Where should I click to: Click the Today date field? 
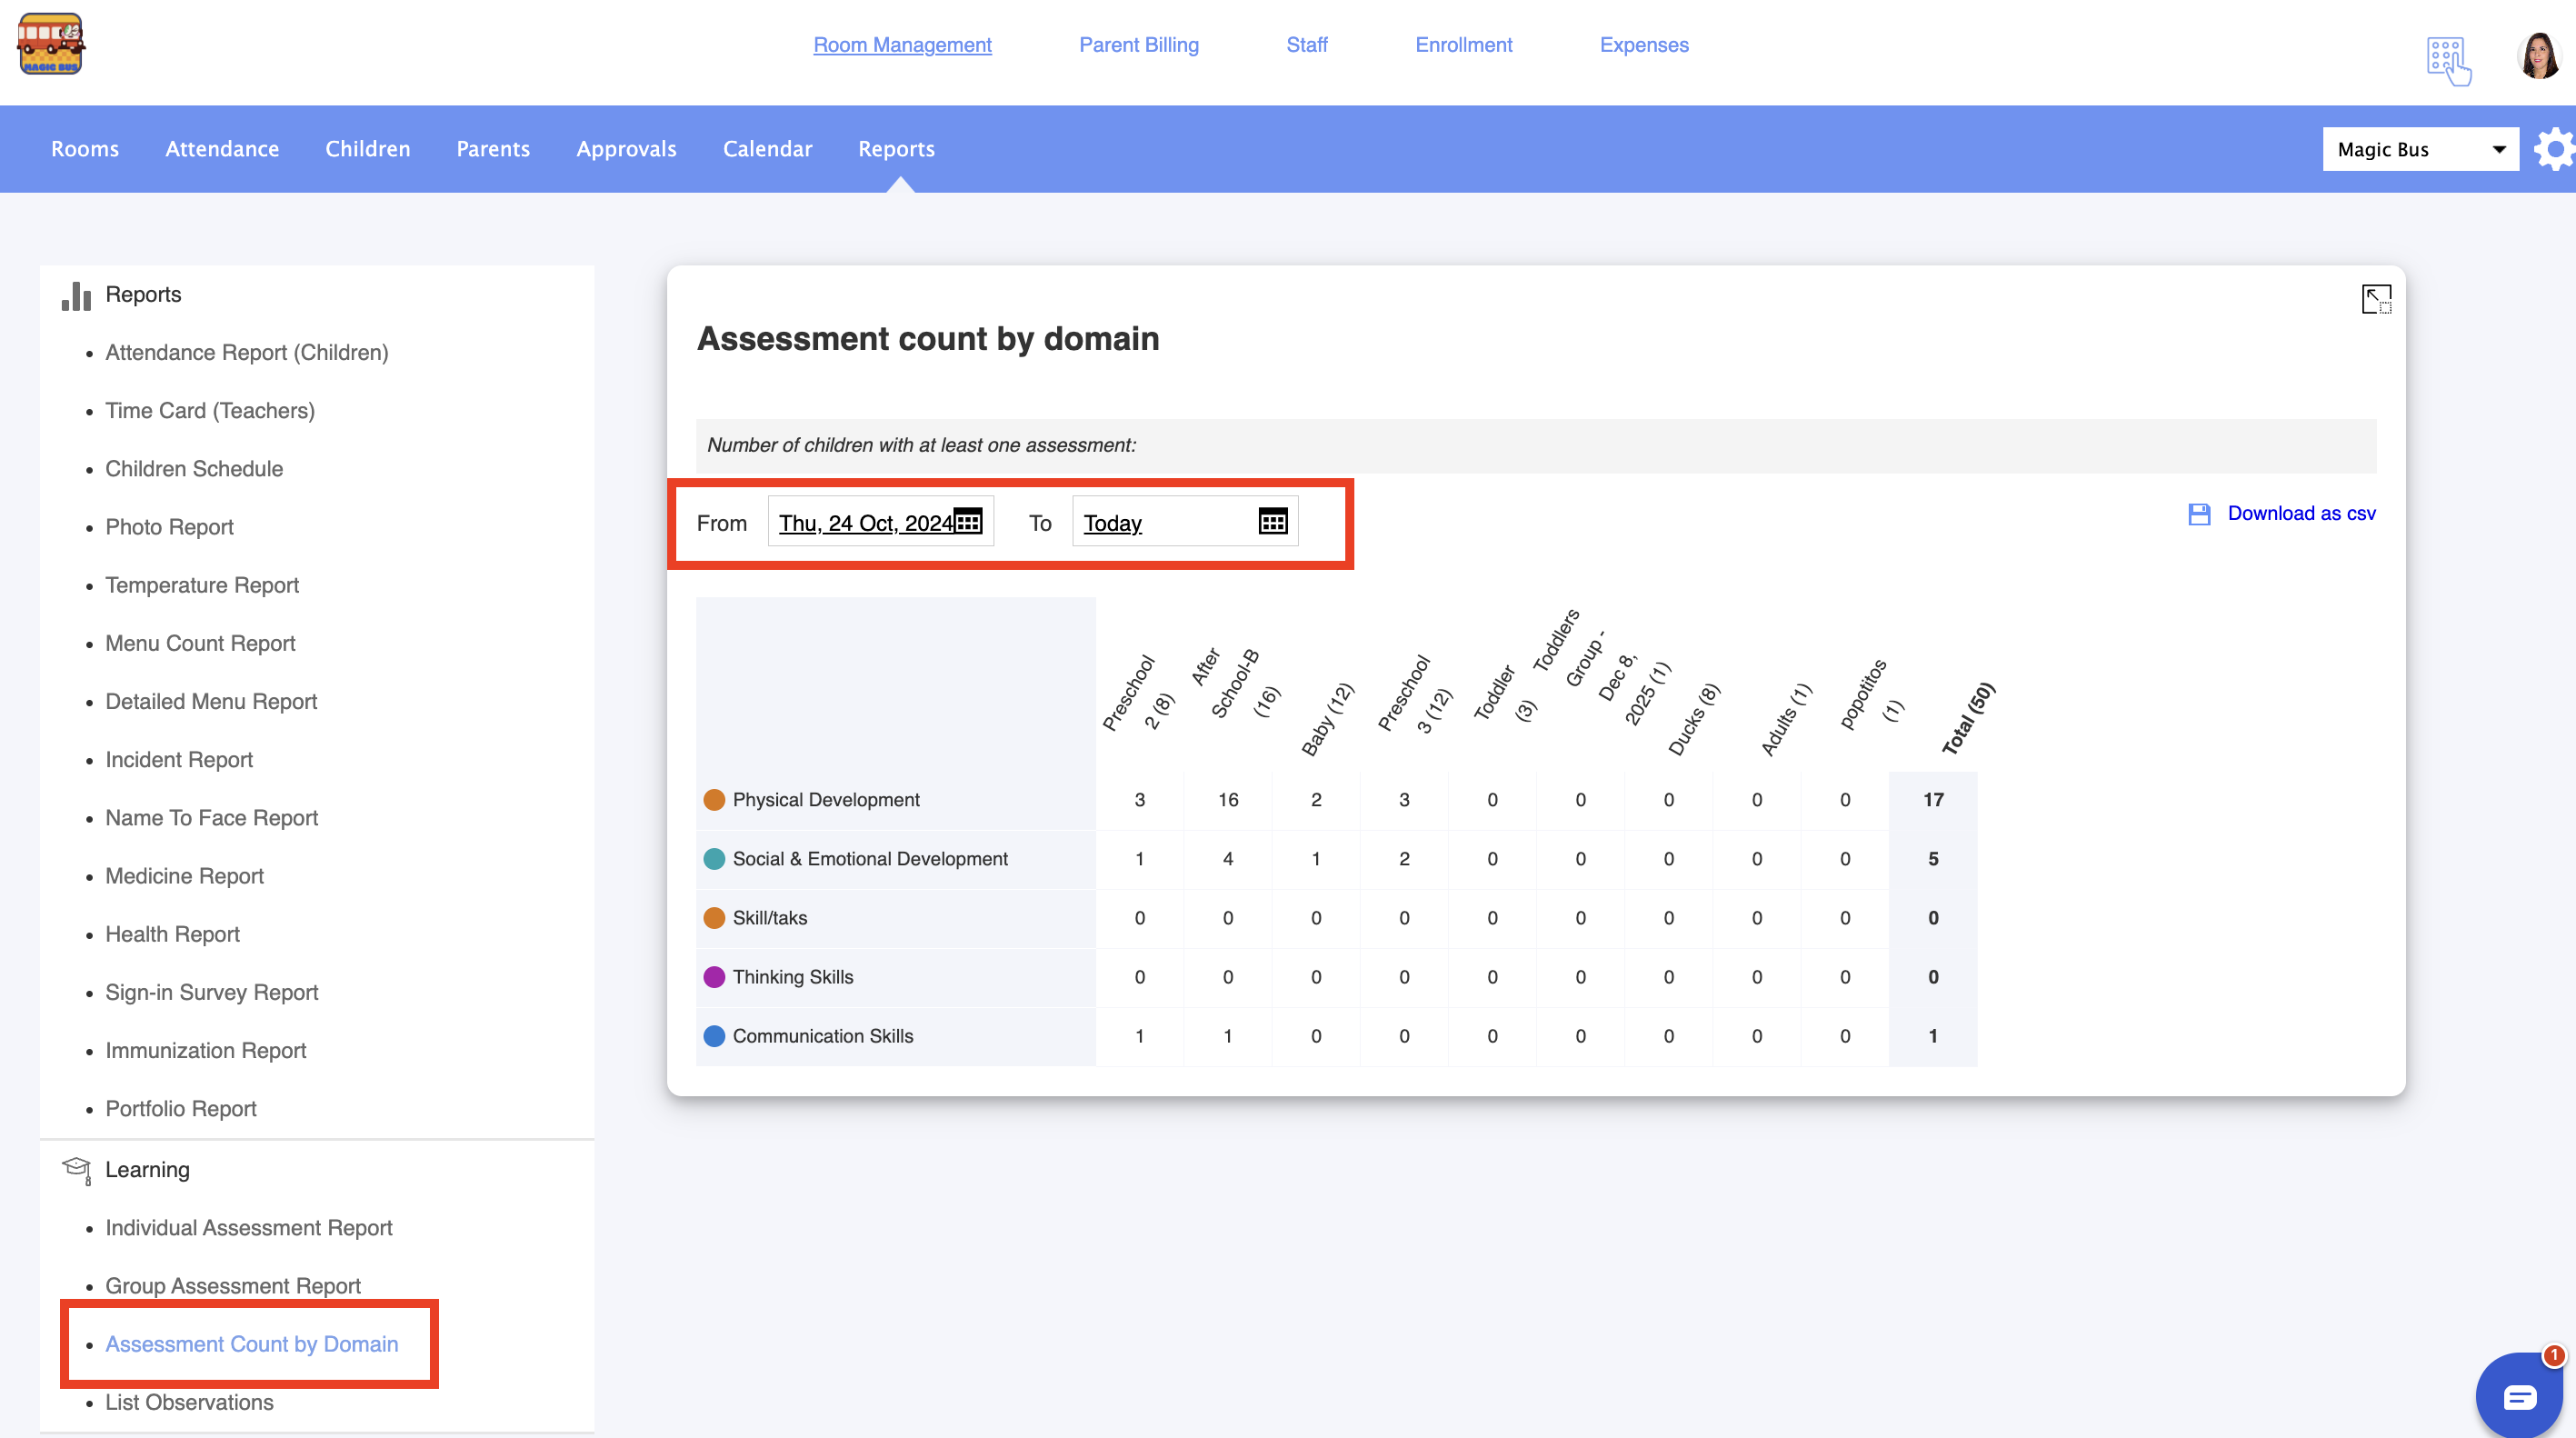pyautogui.click(x=1113, y=523)
